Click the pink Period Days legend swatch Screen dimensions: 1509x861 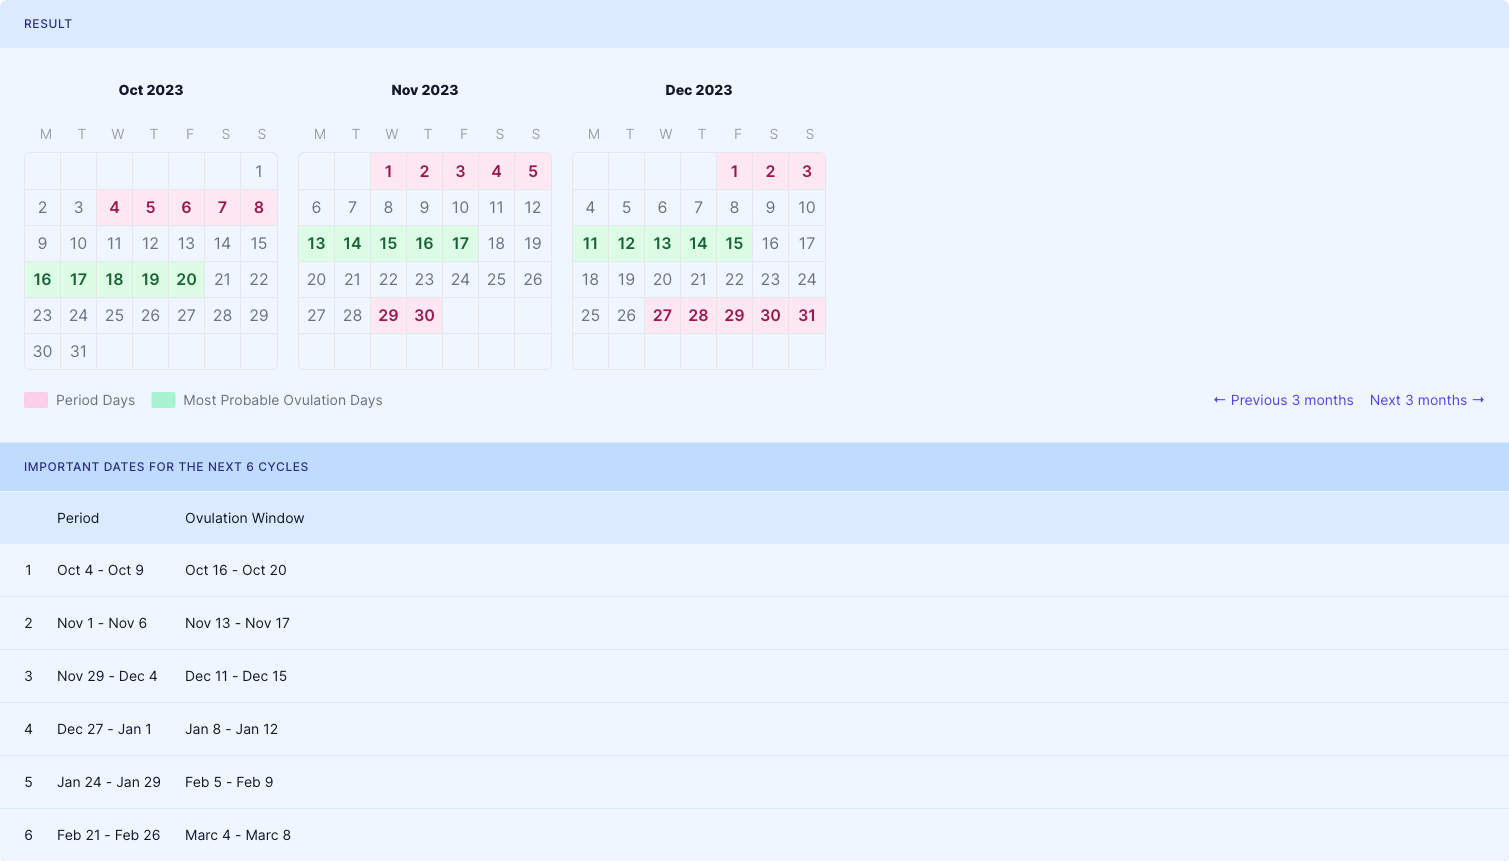36,400
